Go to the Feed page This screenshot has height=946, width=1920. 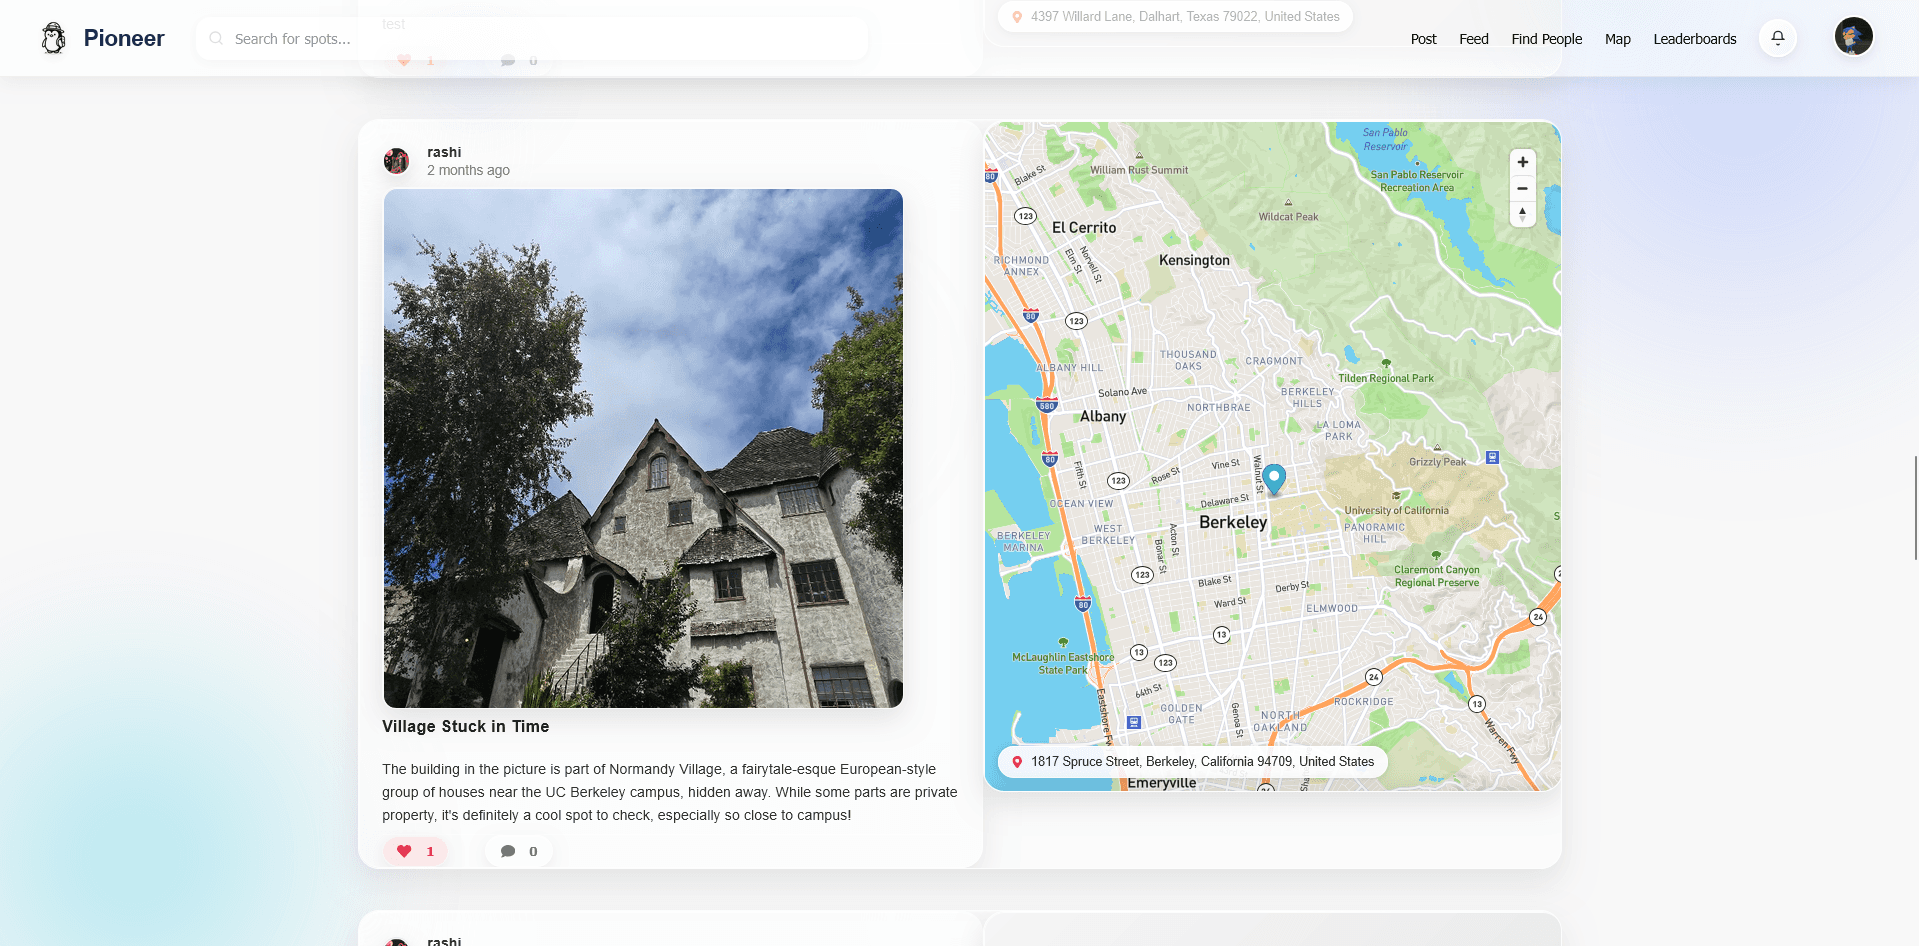coord(1473,39)
